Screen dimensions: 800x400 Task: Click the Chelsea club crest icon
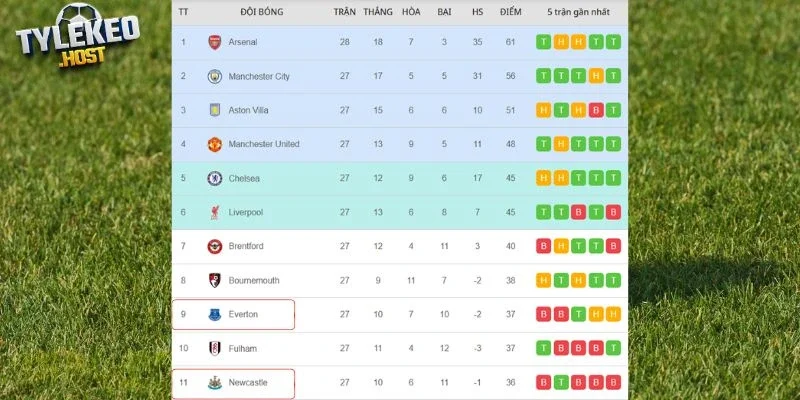[x=214, y=178]
